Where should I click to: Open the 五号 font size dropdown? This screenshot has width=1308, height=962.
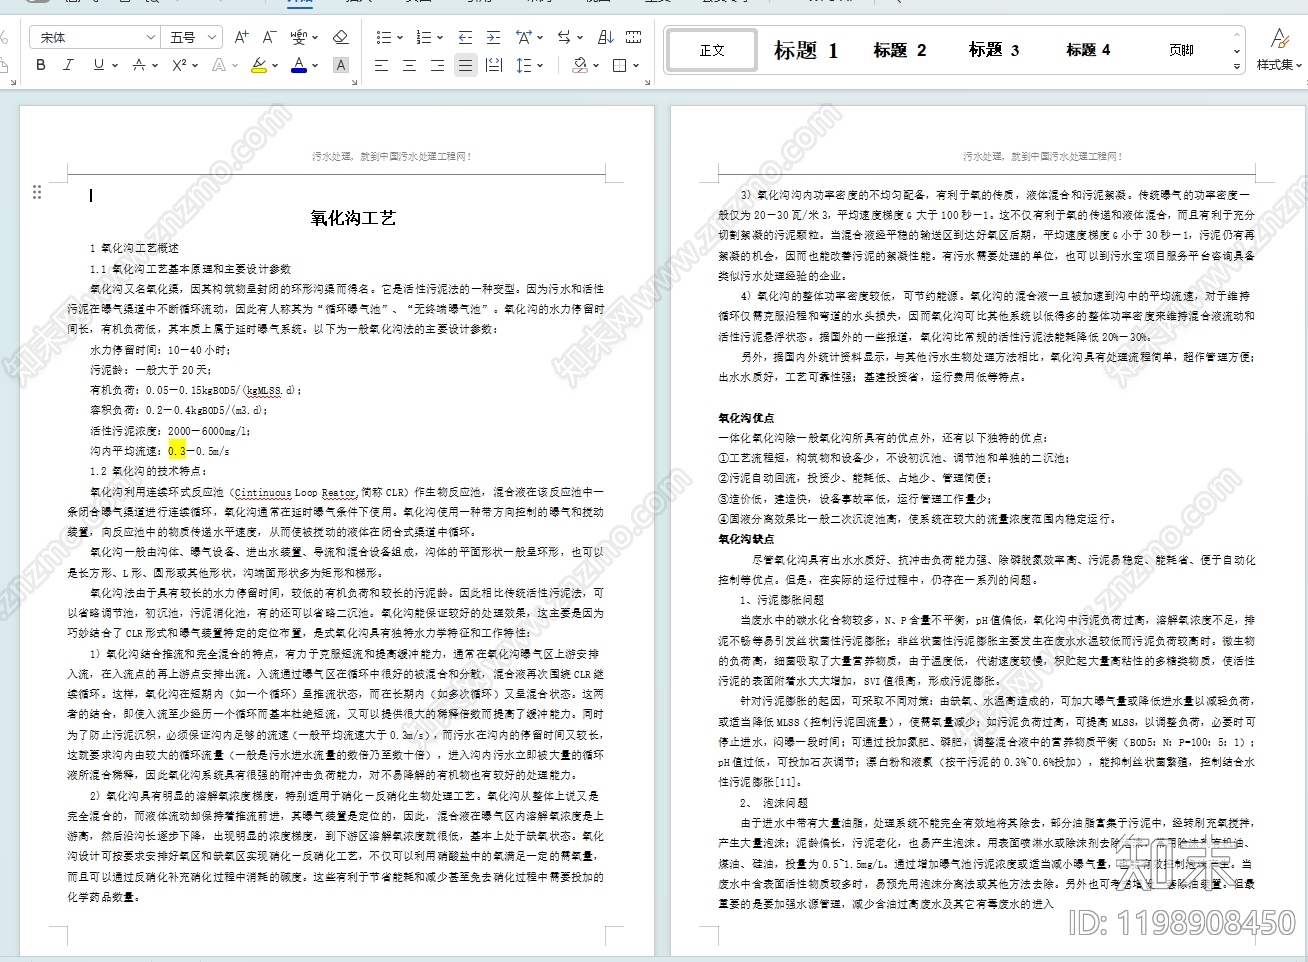click(x=212, y=37)
